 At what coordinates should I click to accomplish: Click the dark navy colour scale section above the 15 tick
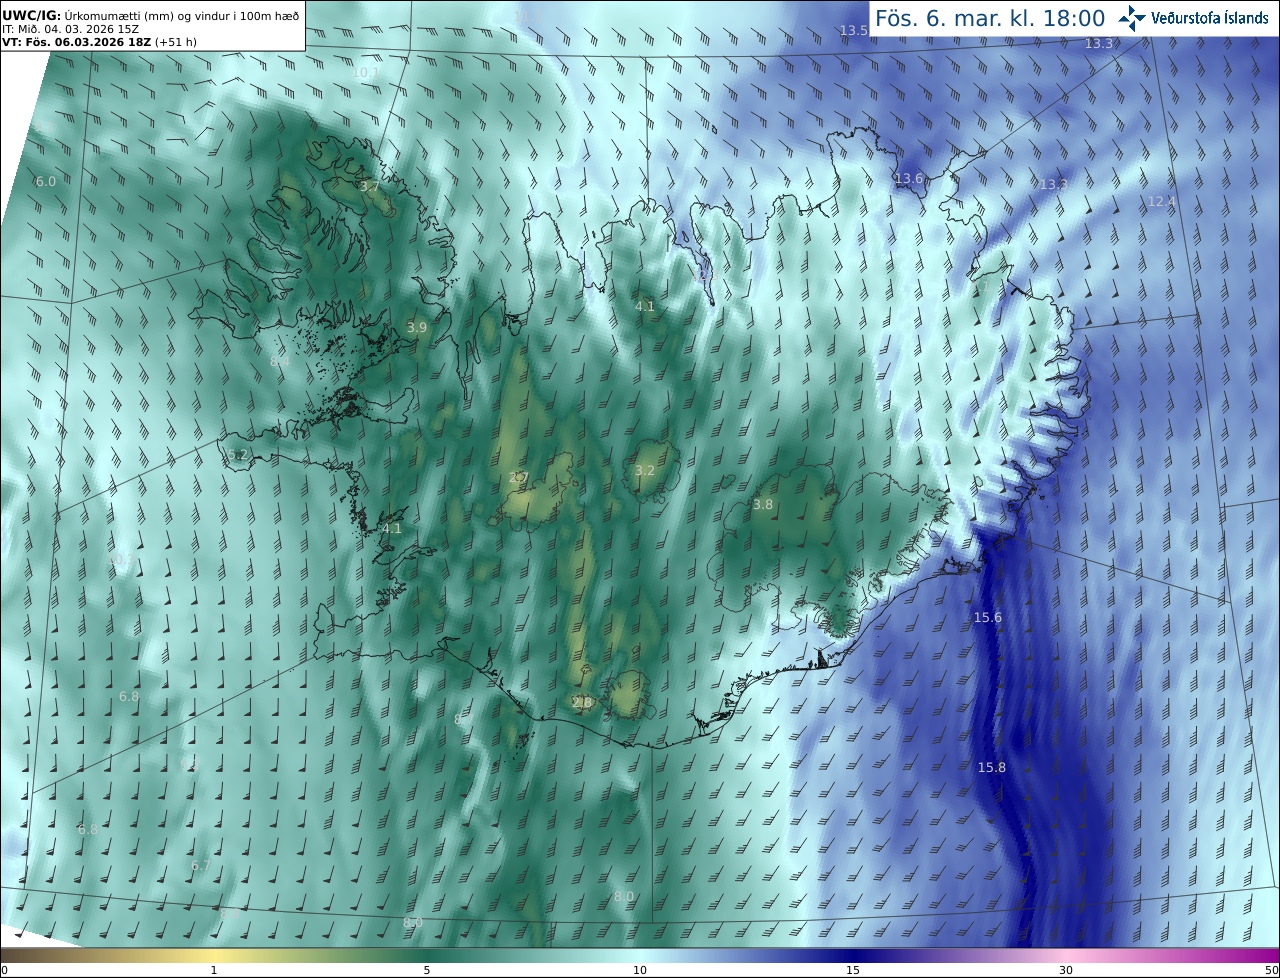click(x=853, y=954)
